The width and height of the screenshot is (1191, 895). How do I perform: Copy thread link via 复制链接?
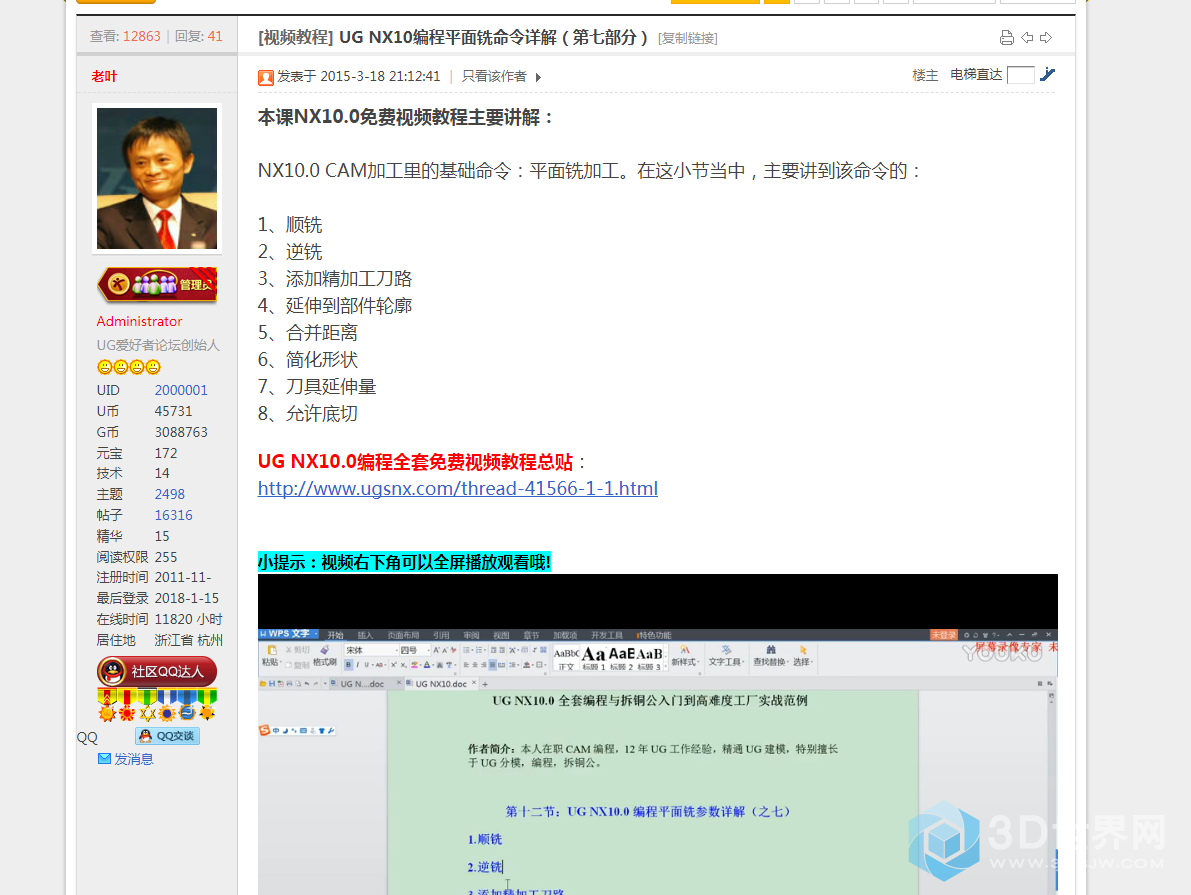687,38
